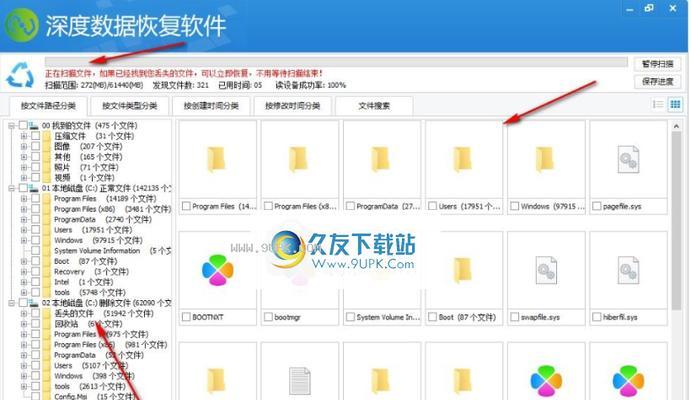Click the Recovery folder icon in tree
691x400 pixels.
coord(47,272)
